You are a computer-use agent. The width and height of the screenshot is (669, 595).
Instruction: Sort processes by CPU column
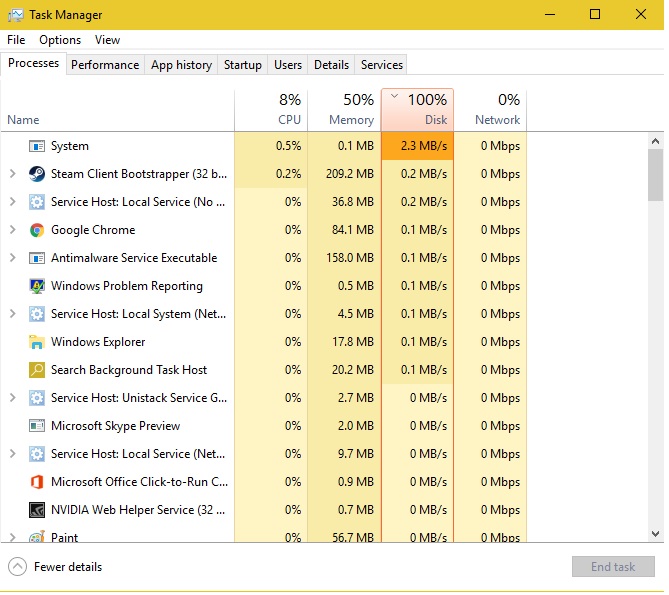click(271, 110)
